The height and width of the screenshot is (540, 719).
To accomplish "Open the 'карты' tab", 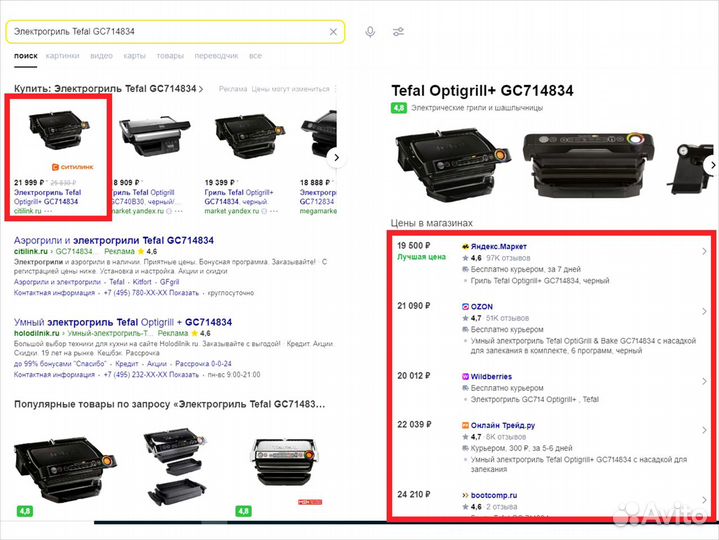I will tap(134, 56).
